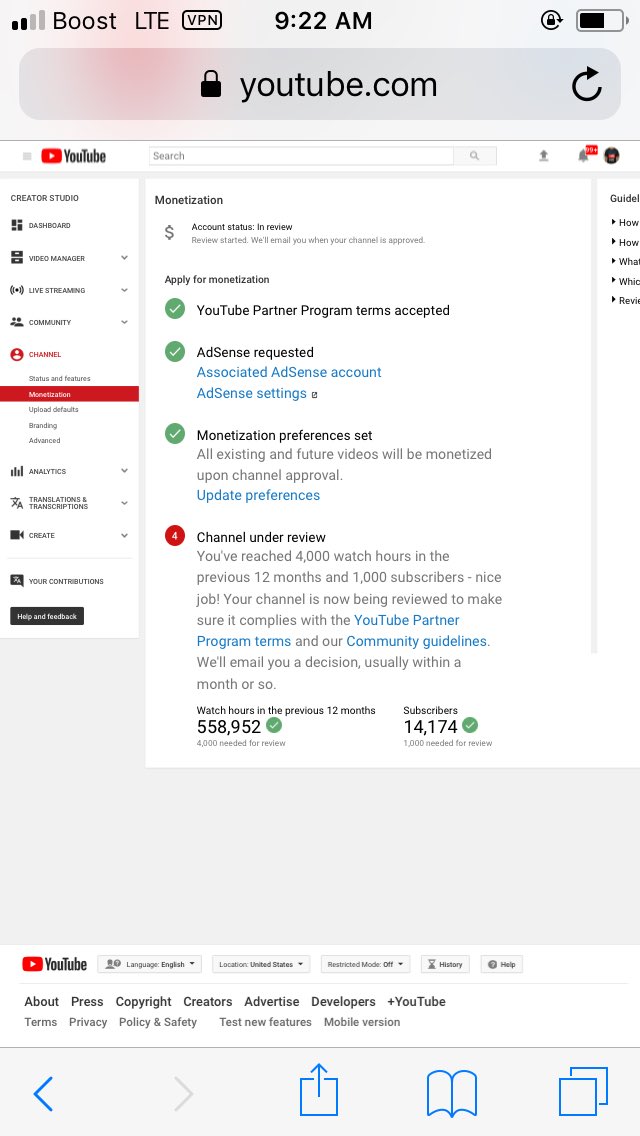Viewport: 640px width, 1136px height.
Task: Click the YouTube logo in header
Action: [73, 156]
